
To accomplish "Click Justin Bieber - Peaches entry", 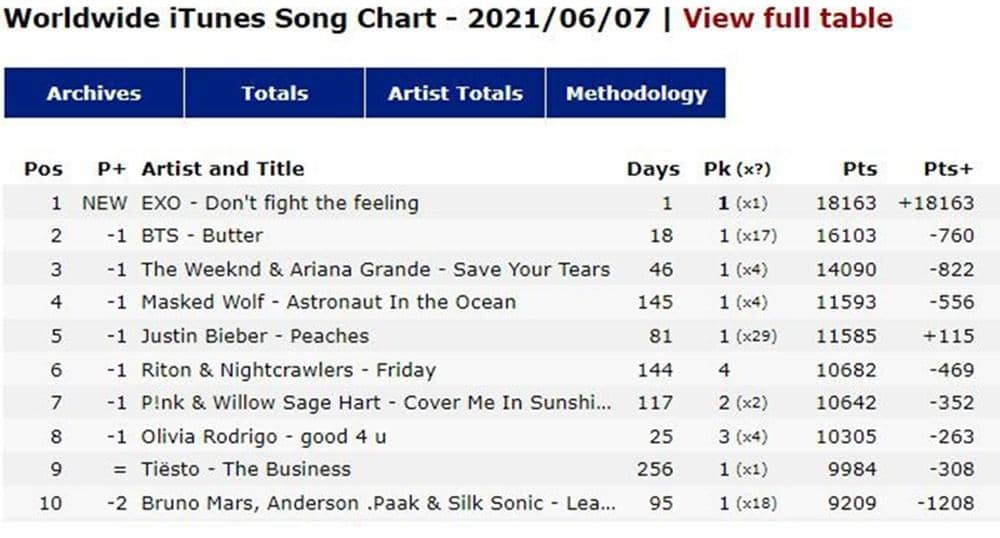I will point(255,336).
